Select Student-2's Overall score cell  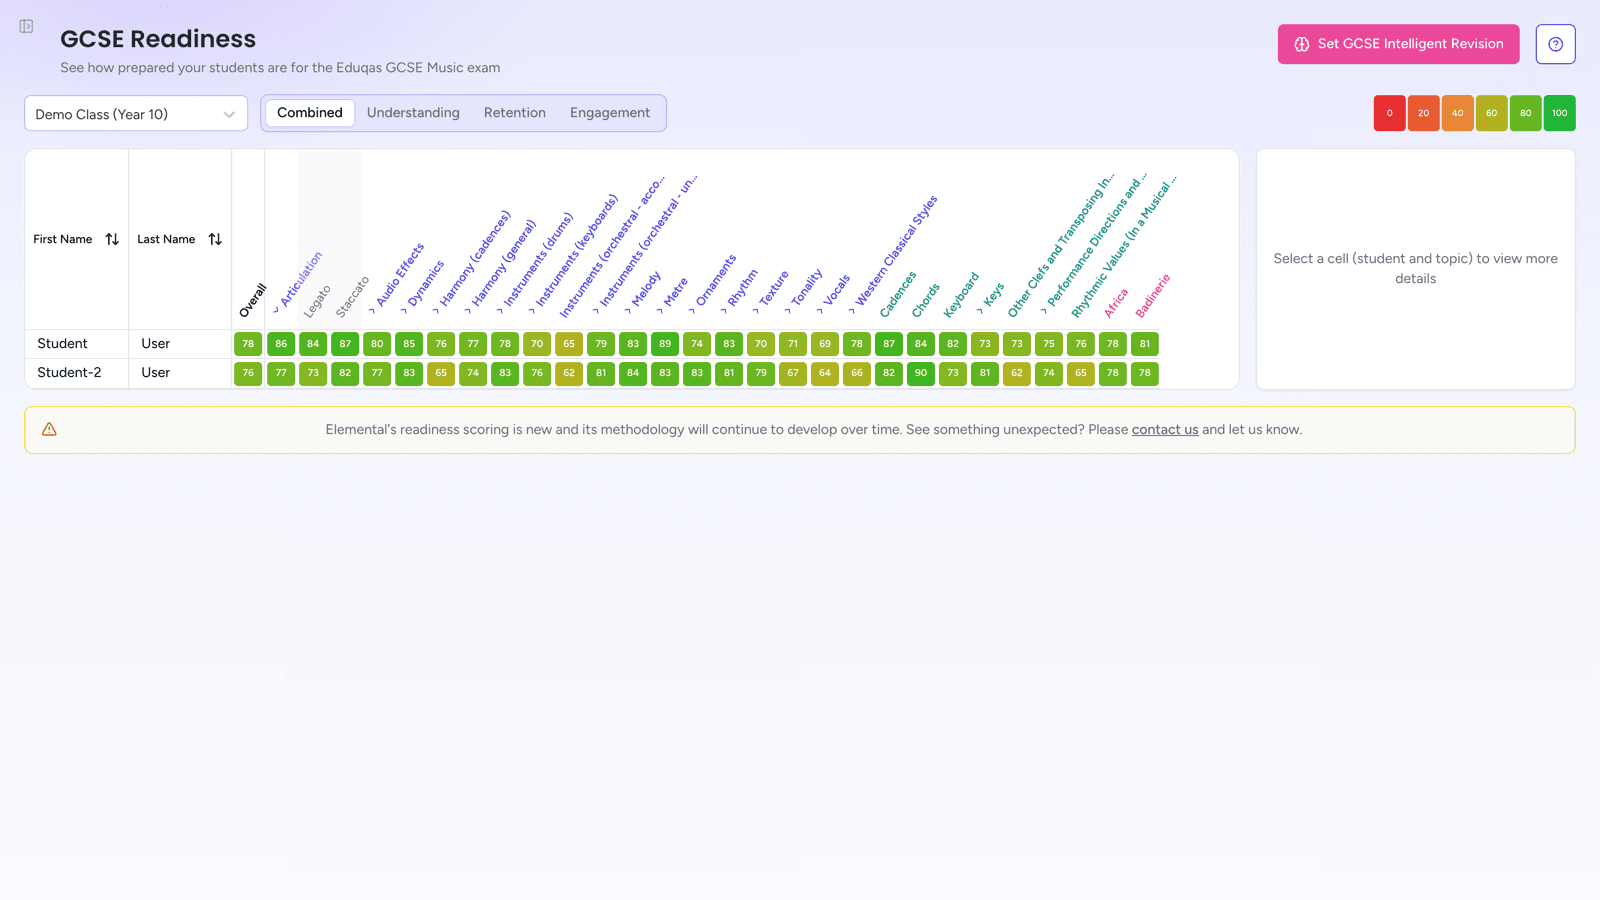(x=248, y=373)
